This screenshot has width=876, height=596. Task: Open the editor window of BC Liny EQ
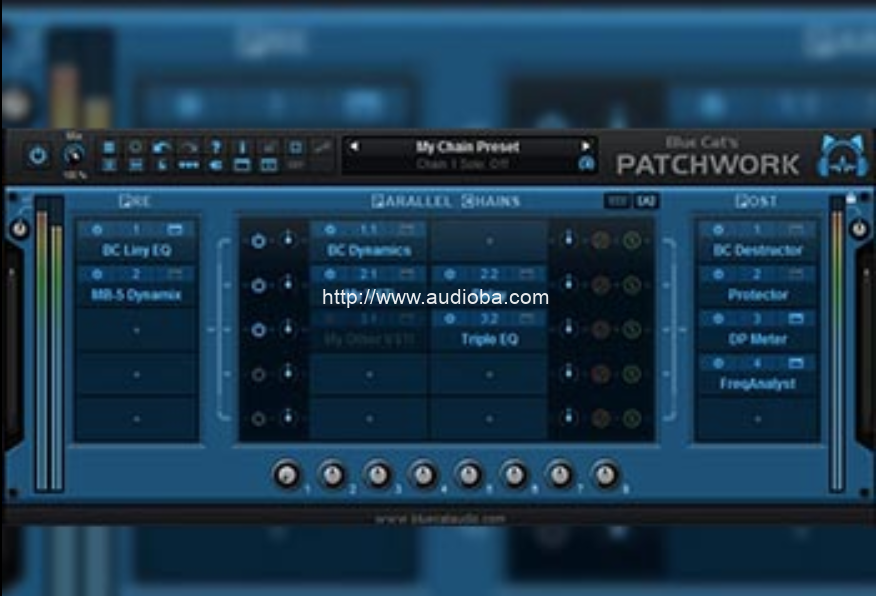coord(175,230)
